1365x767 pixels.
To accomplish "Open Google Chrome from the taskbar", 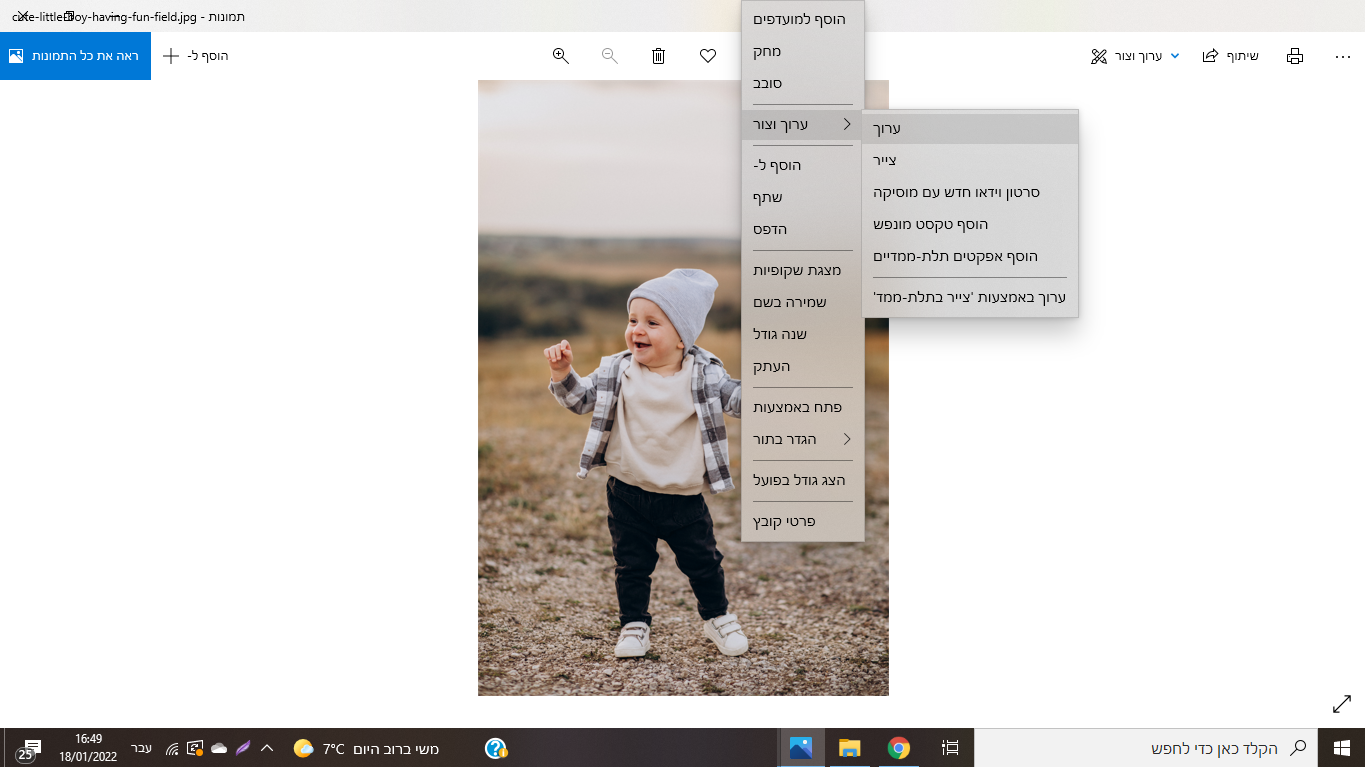I will [x=899, y=748].
